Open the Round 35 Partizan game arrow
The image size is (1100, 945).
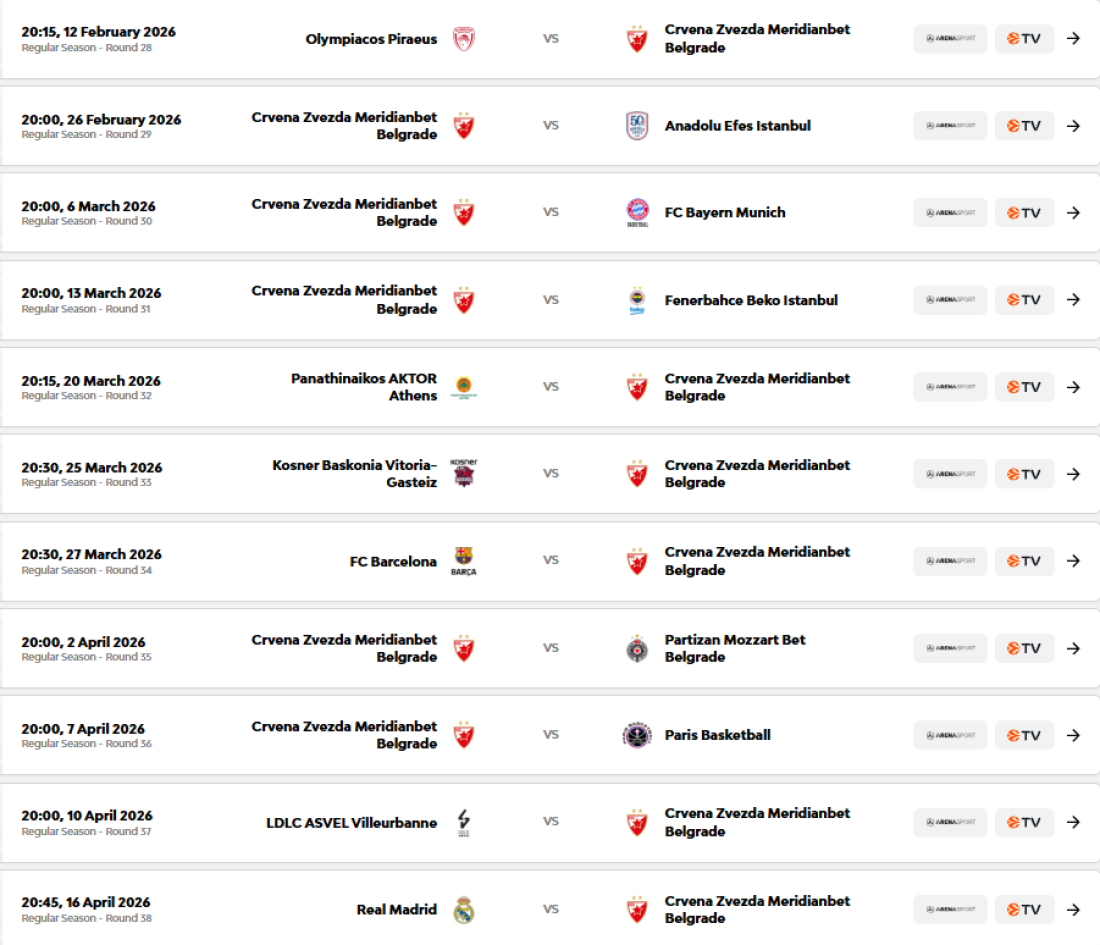click(x=1073, y=648)
